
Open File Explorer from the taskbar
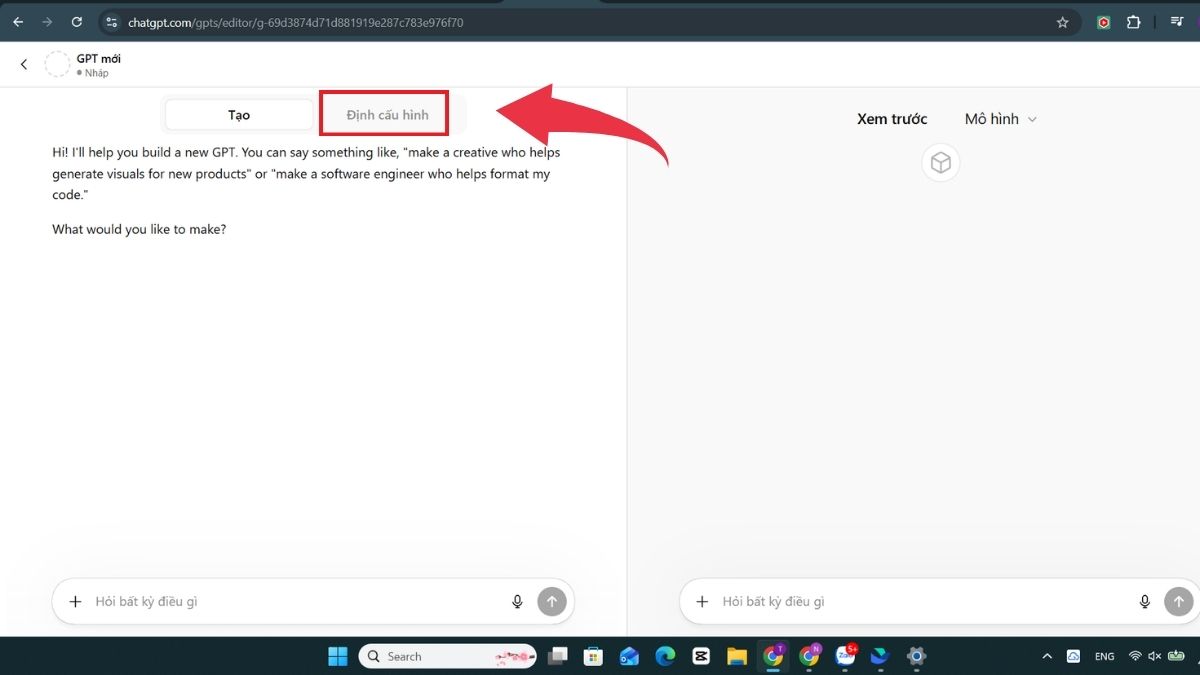(737, 656)
